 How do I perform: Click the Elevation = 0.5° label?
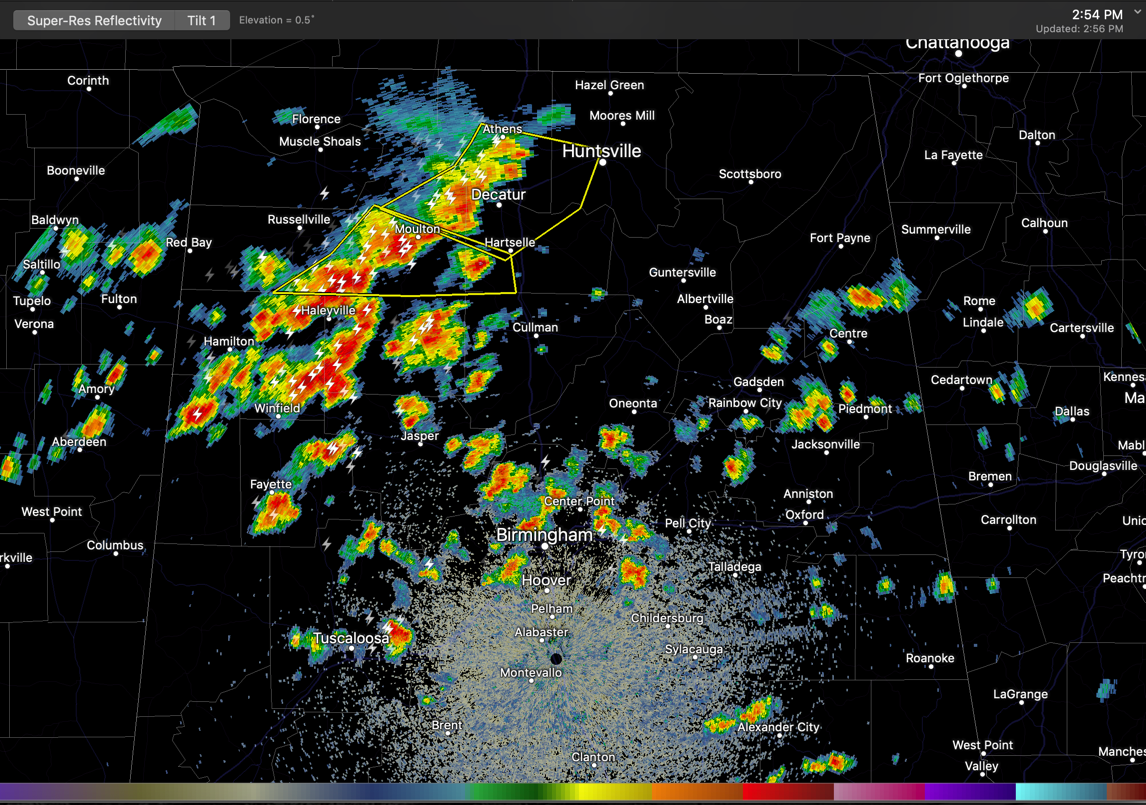click(277, 20)
